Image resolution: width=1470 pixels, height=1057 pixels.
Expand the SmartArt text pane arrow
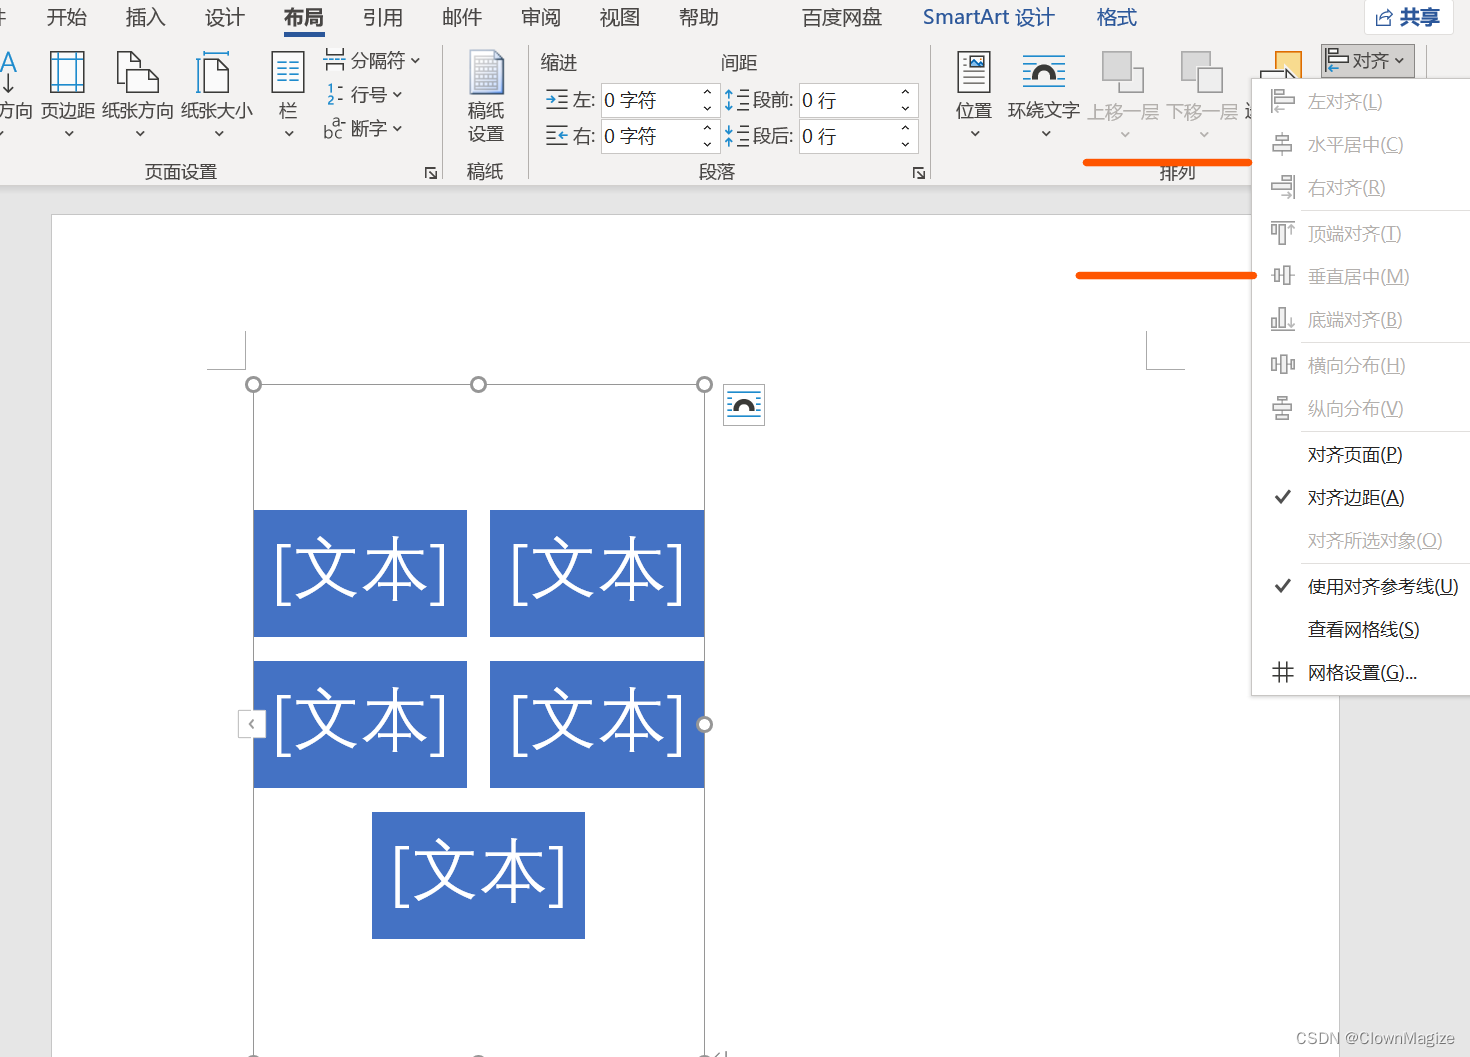tap(251, 724)
